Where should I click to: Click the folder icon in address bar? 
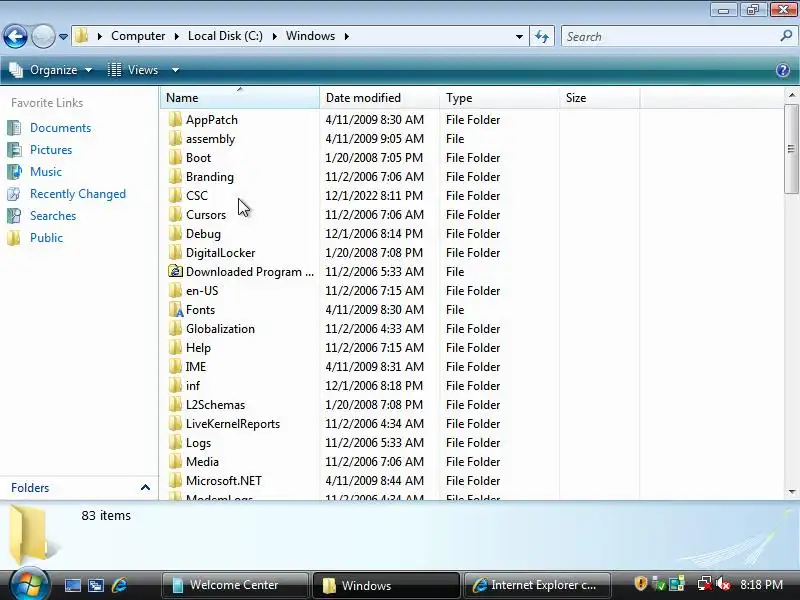coord(82,36)
